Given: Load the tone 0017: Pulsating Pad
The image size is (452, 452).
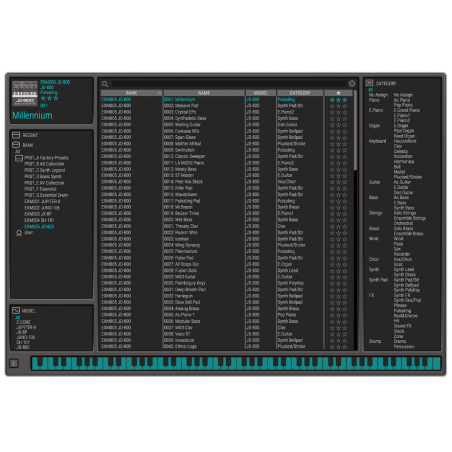Looking at the screenshot, I should pyautogui.click(x=182, y=201).
